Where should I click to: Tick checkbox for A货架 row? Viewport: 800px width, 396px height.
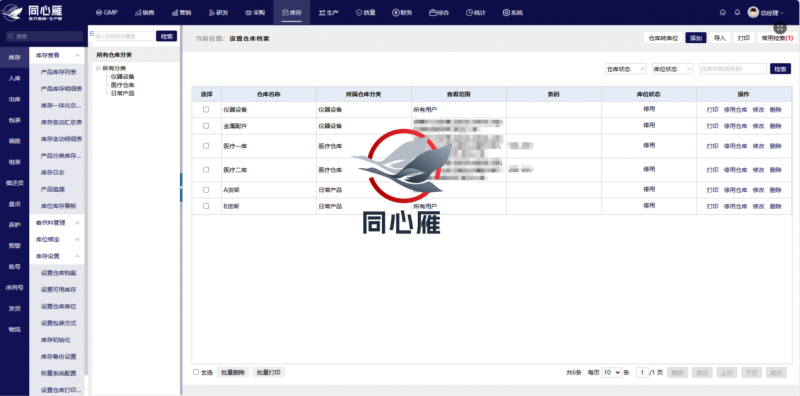point(206,190)
